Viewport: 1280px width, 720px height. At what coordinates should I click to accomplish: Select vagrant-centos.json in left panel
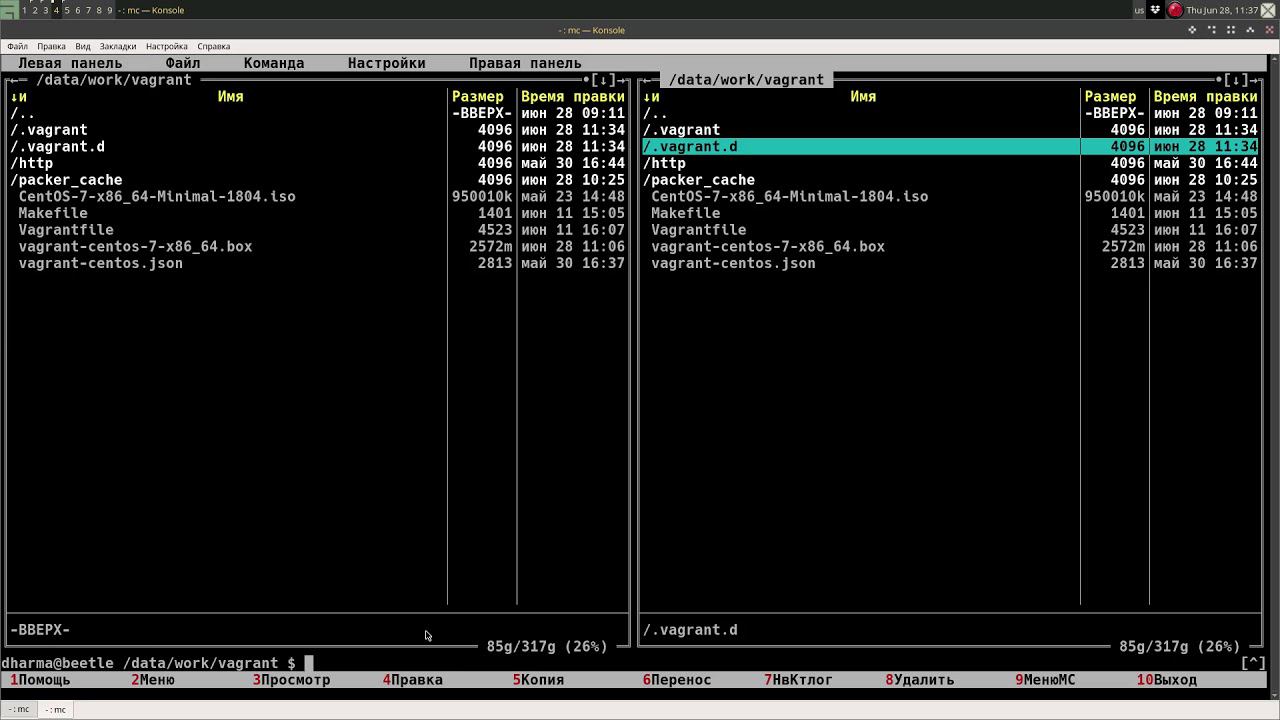click(318, 263)
